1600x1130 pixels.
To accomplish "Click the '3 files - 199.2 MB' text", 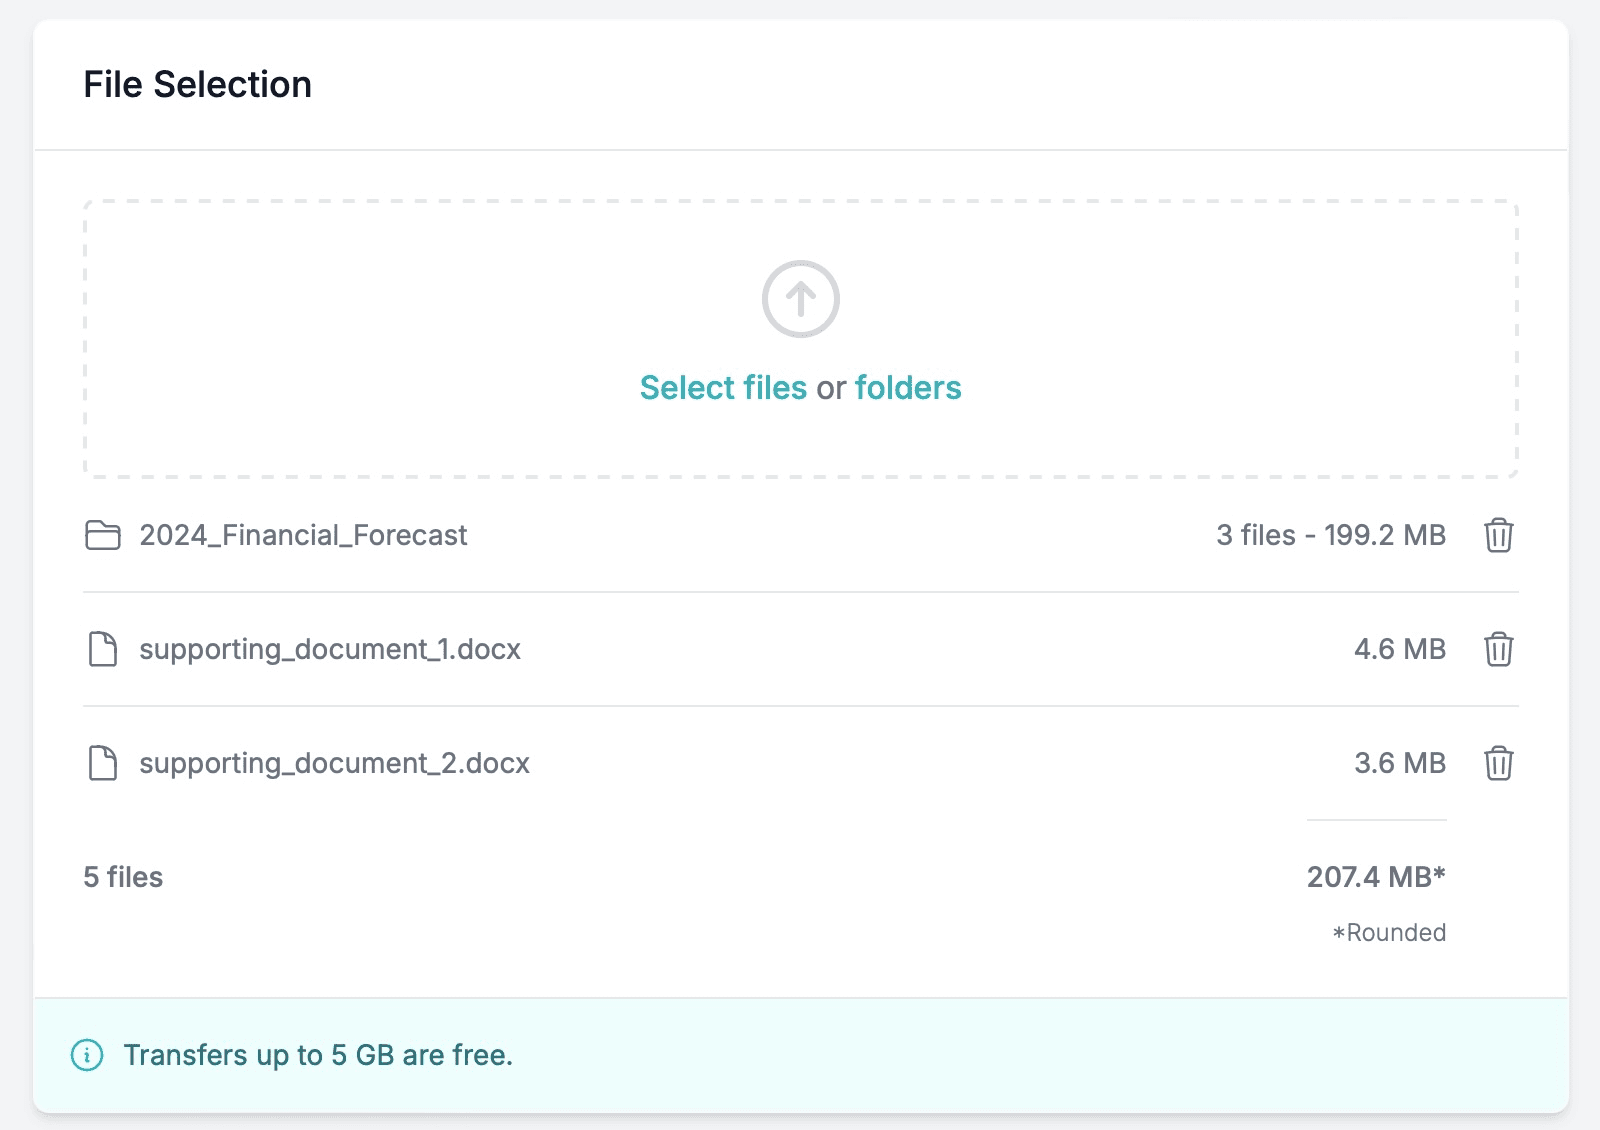I will 1331,535.
